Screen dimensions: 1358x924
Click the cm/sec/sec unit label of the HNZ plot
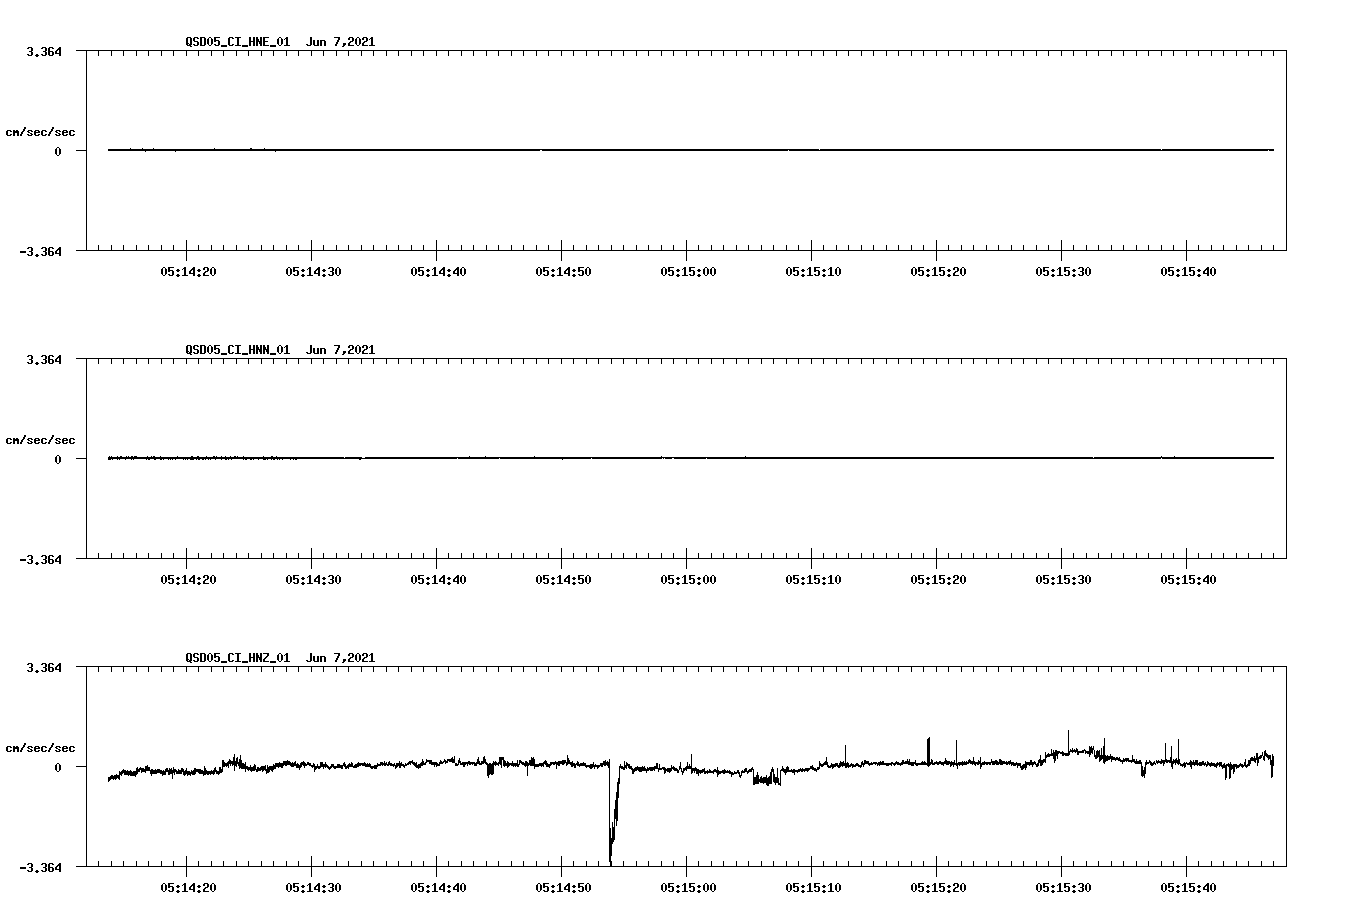click(x=40, y=748)
